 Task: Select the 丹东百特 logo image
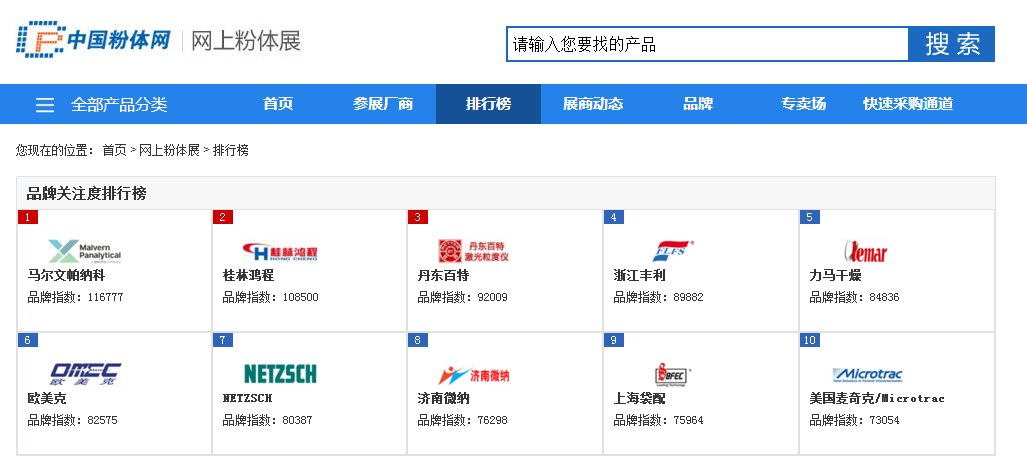474,250
